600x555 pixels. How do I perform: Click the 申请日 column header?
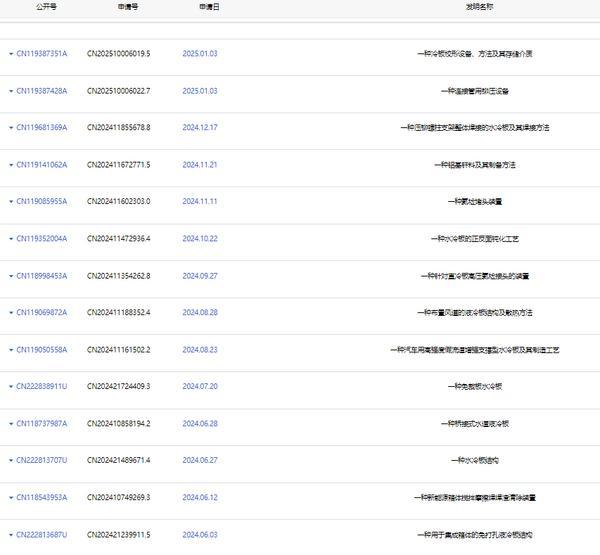pos(210,6)
